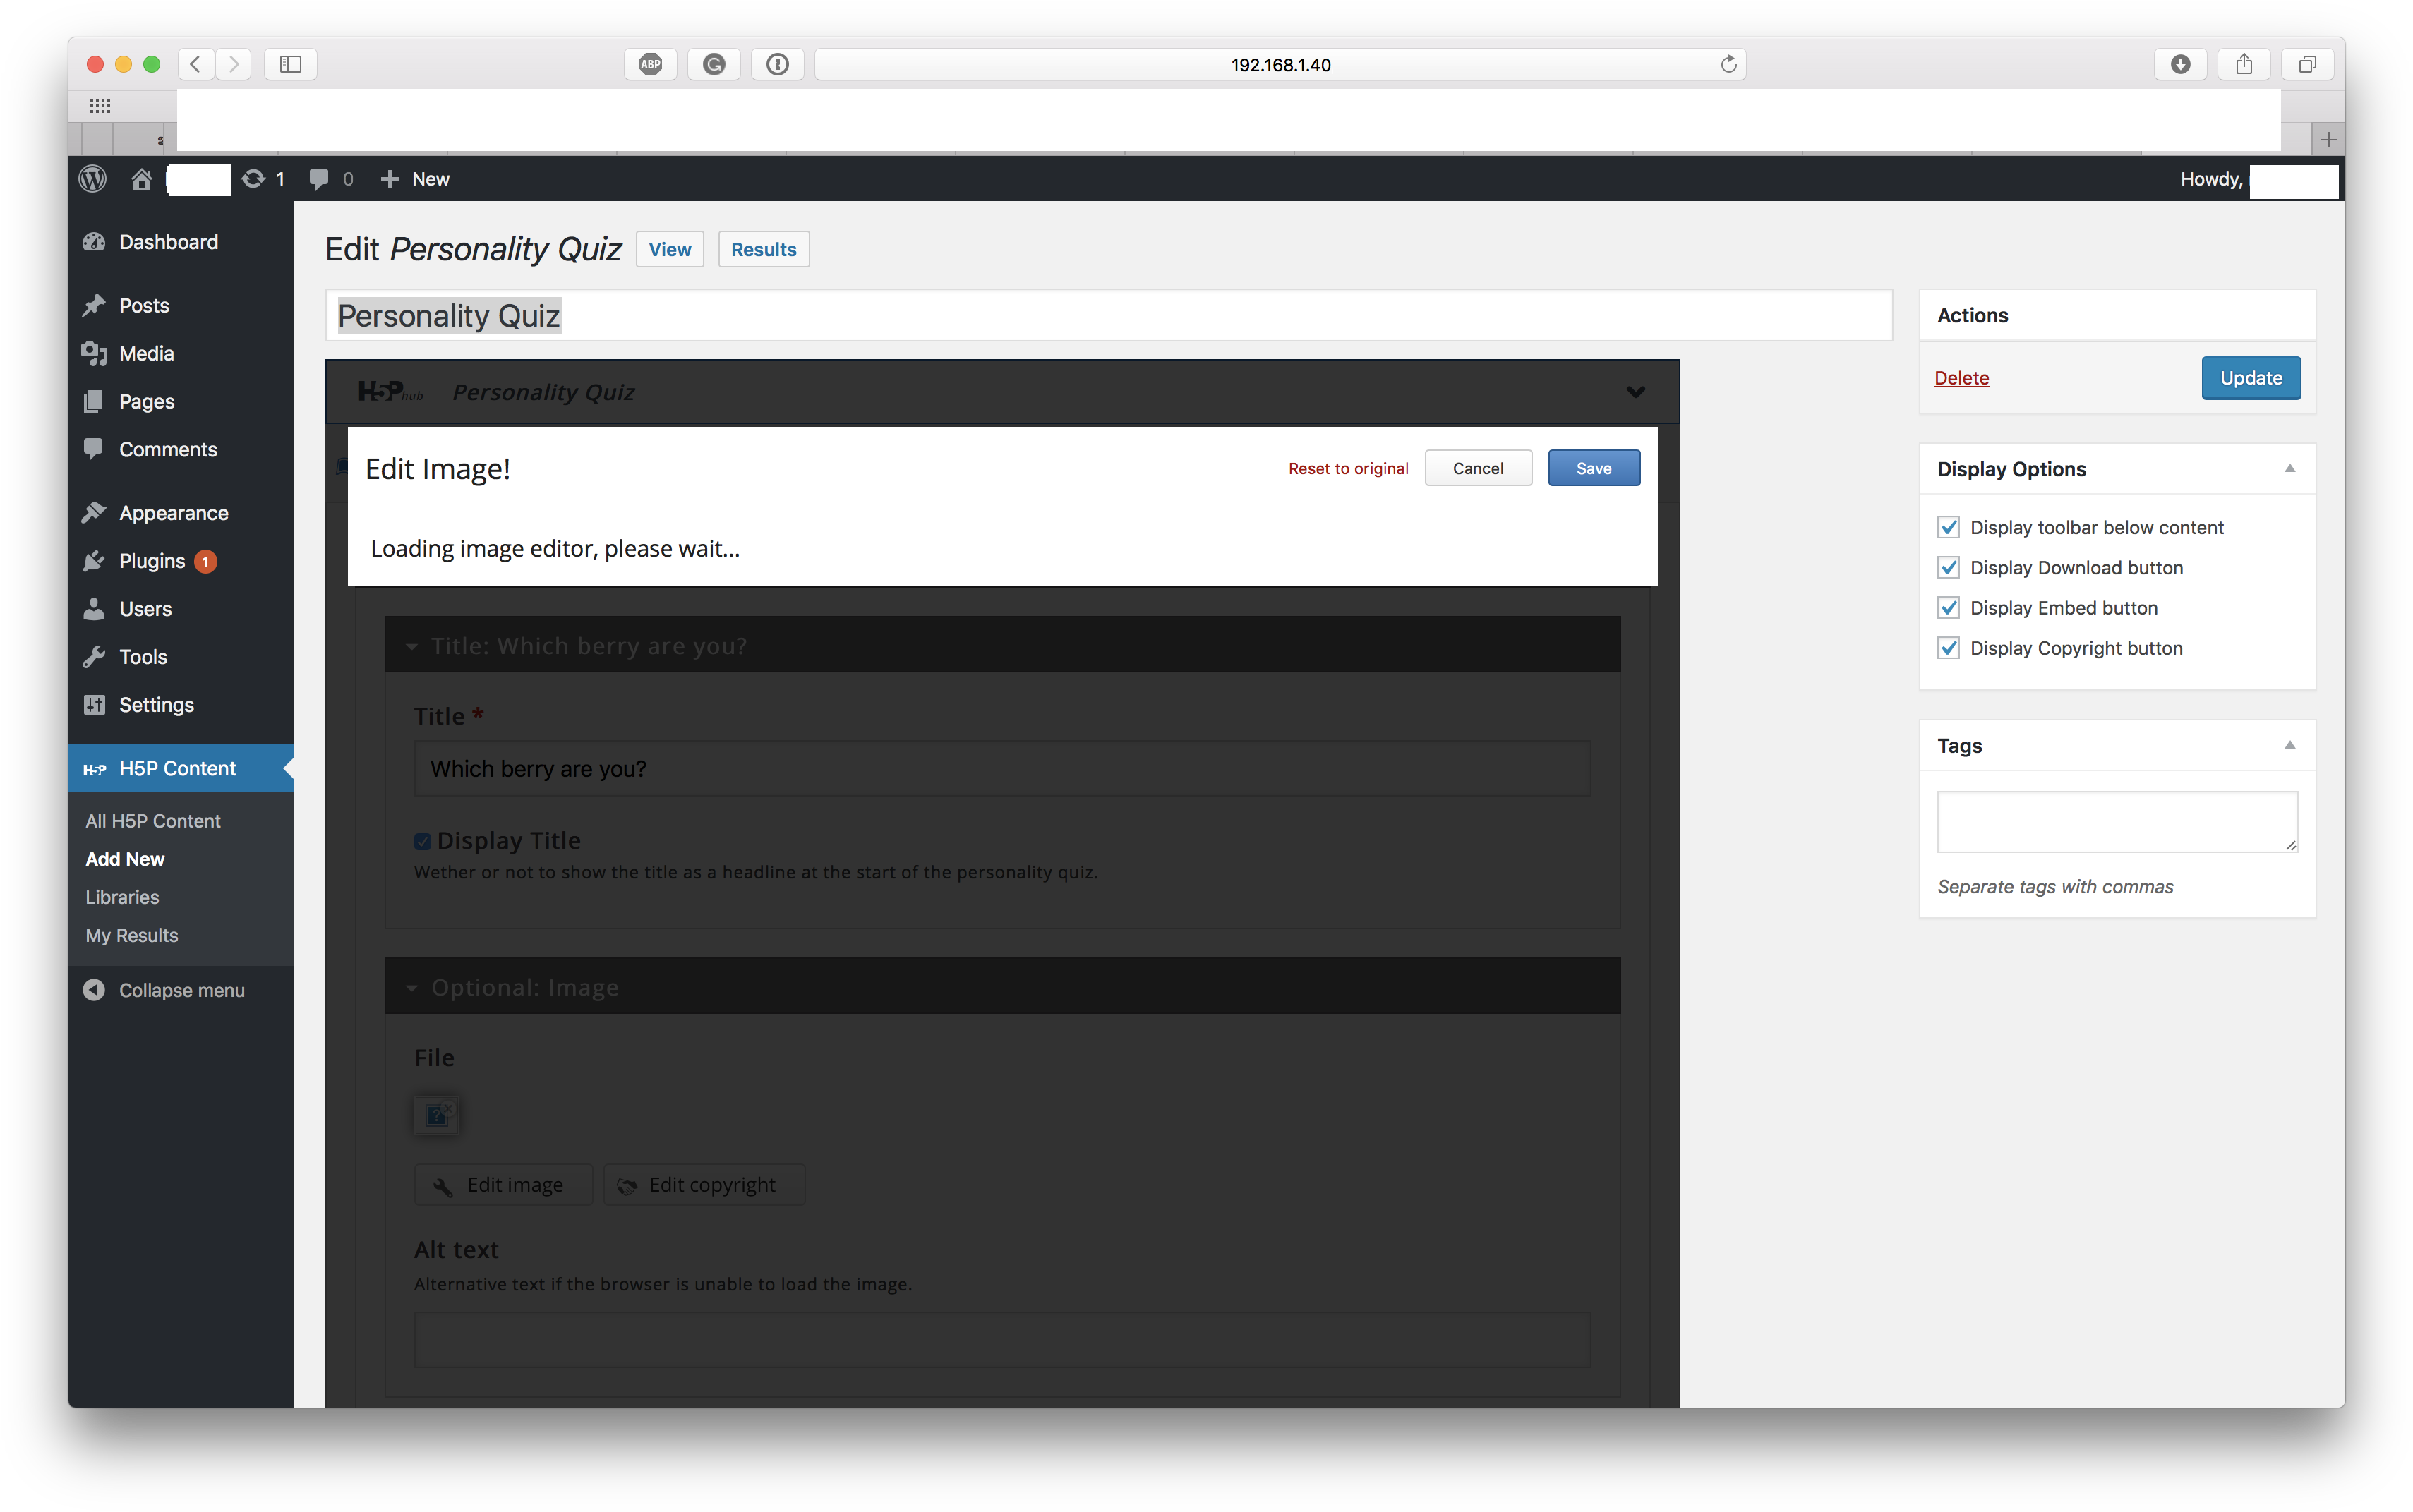Click the home site icon

pos(141,179)
